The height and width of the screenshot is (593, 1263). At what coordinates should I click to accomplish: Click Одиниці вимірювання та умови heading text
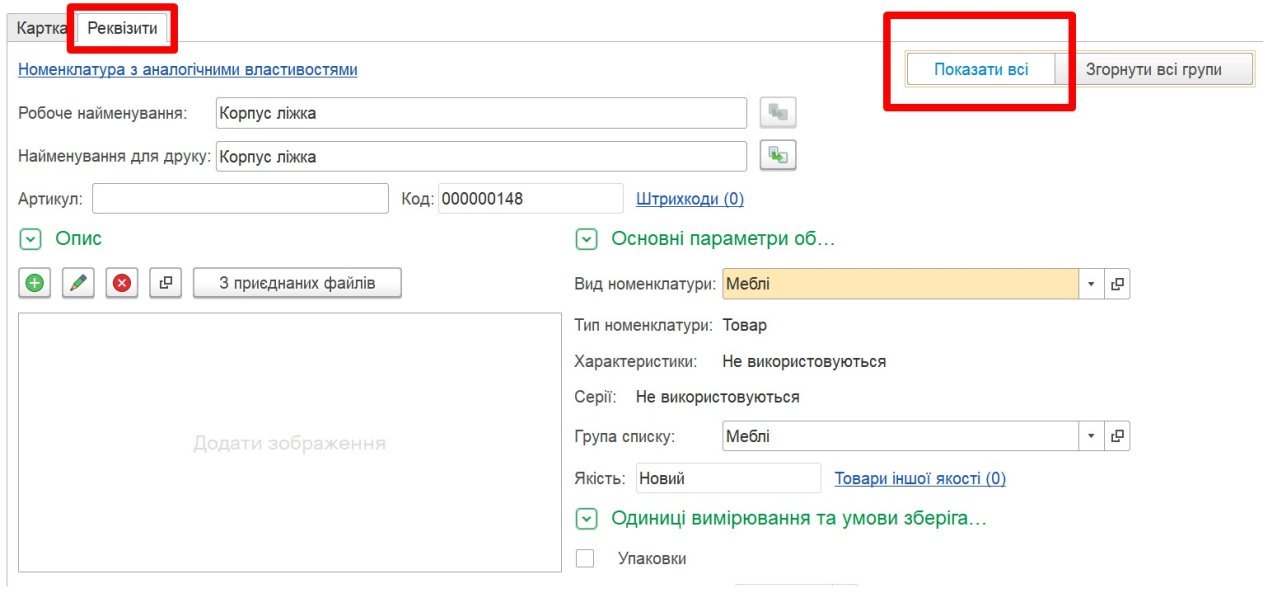[799, 519]
